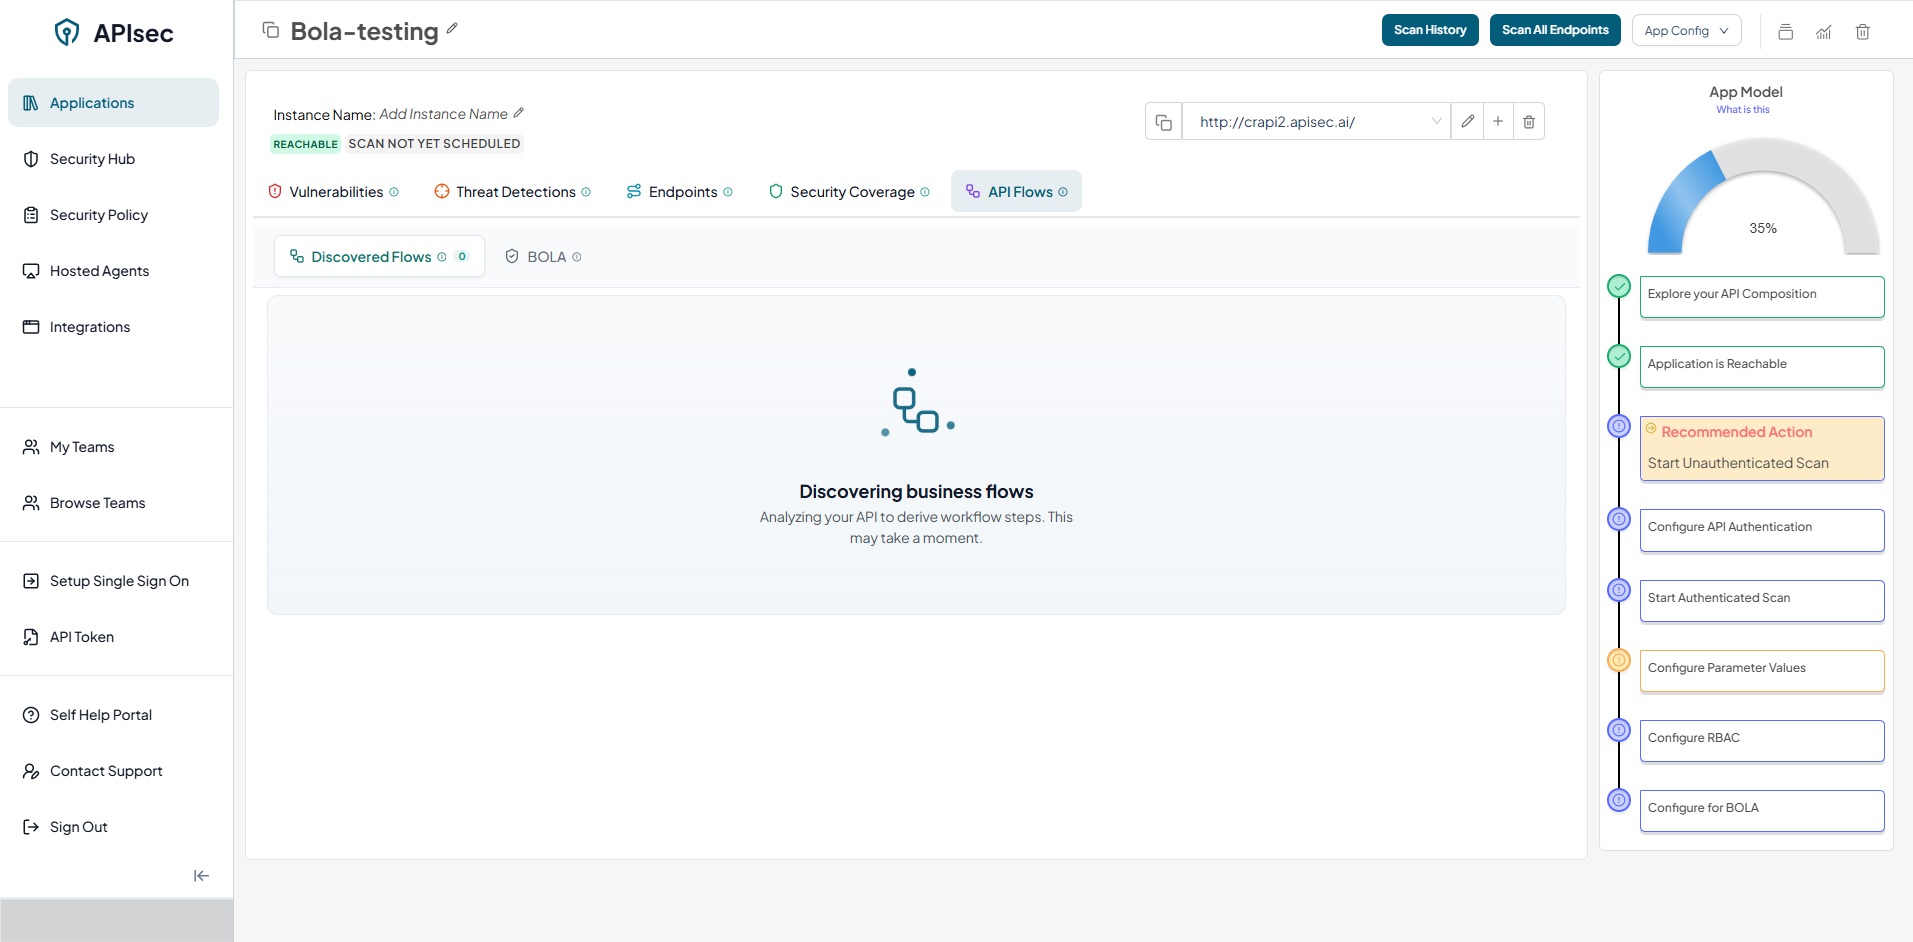Open the Endpoints tab
Image resolution: width=1913 pixels, height=942 pixels.
coord(680,192)
